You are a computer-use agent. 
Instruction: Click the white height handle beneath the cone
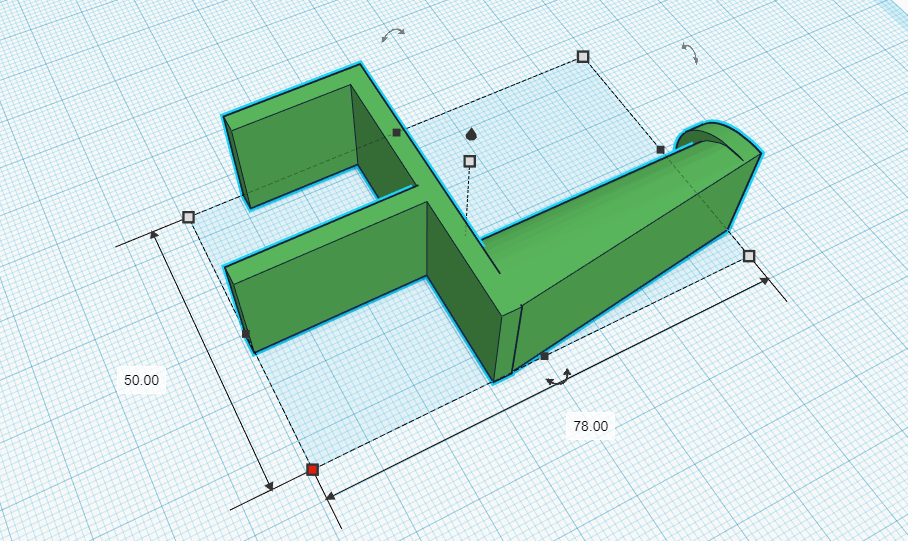click(x=470, y=161)
